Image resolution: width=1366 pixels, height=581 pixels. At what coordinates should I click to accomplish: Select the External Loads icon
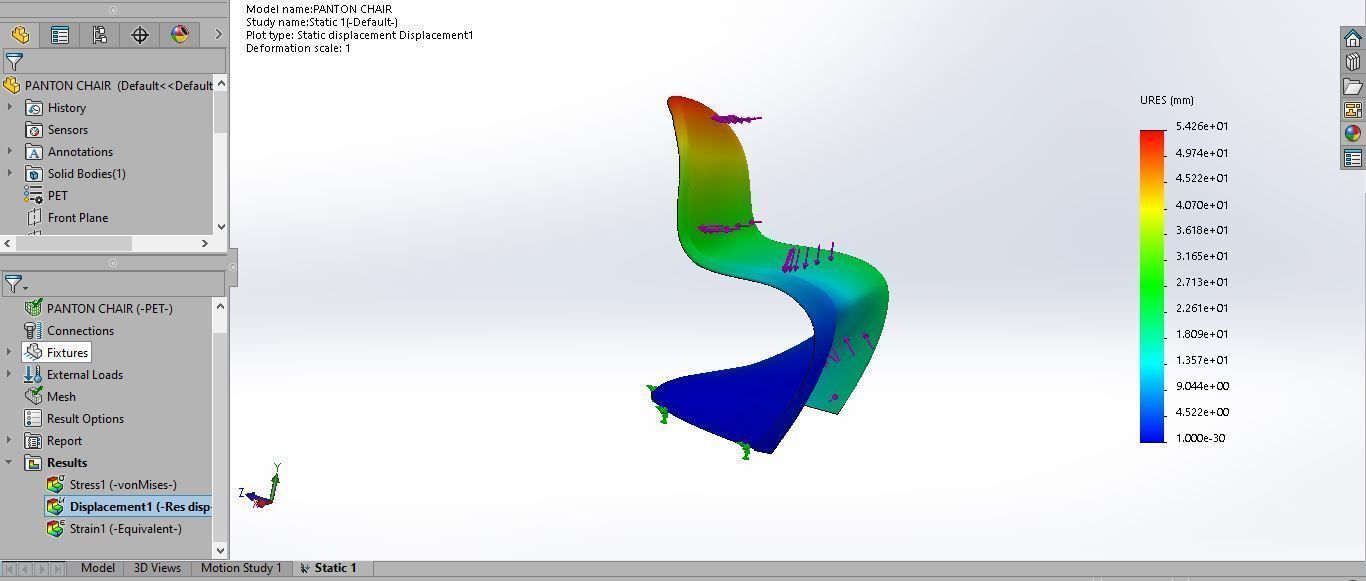[33, 374]
